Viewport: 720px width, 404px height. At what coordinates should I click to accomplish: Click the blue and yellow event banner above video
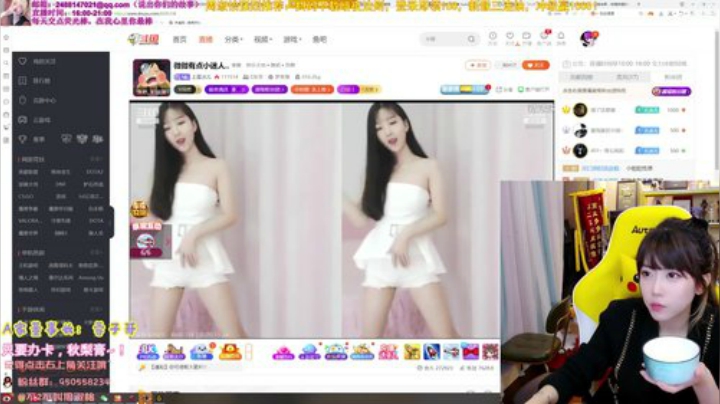[x=464, y=89]
